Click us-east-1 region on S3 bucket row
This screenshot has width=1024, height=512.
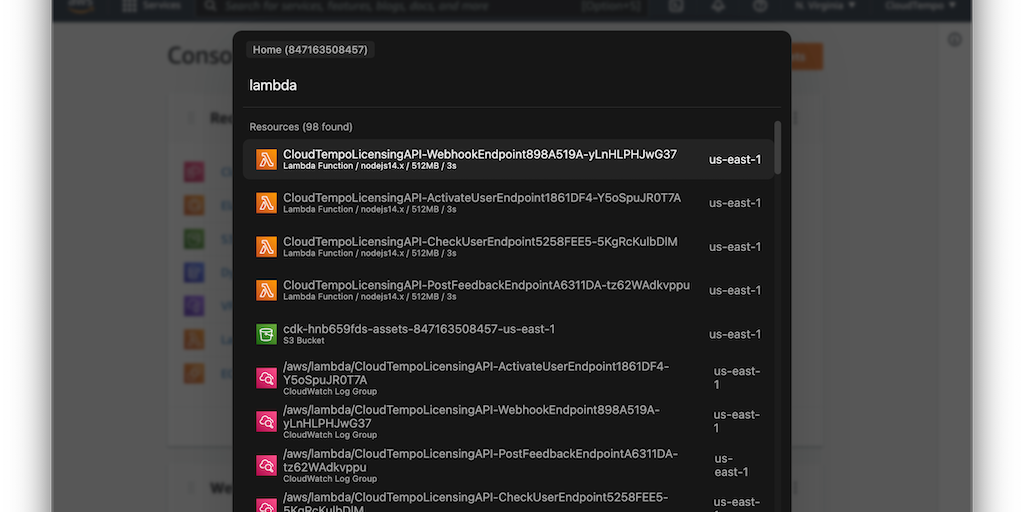coord(735,334)
